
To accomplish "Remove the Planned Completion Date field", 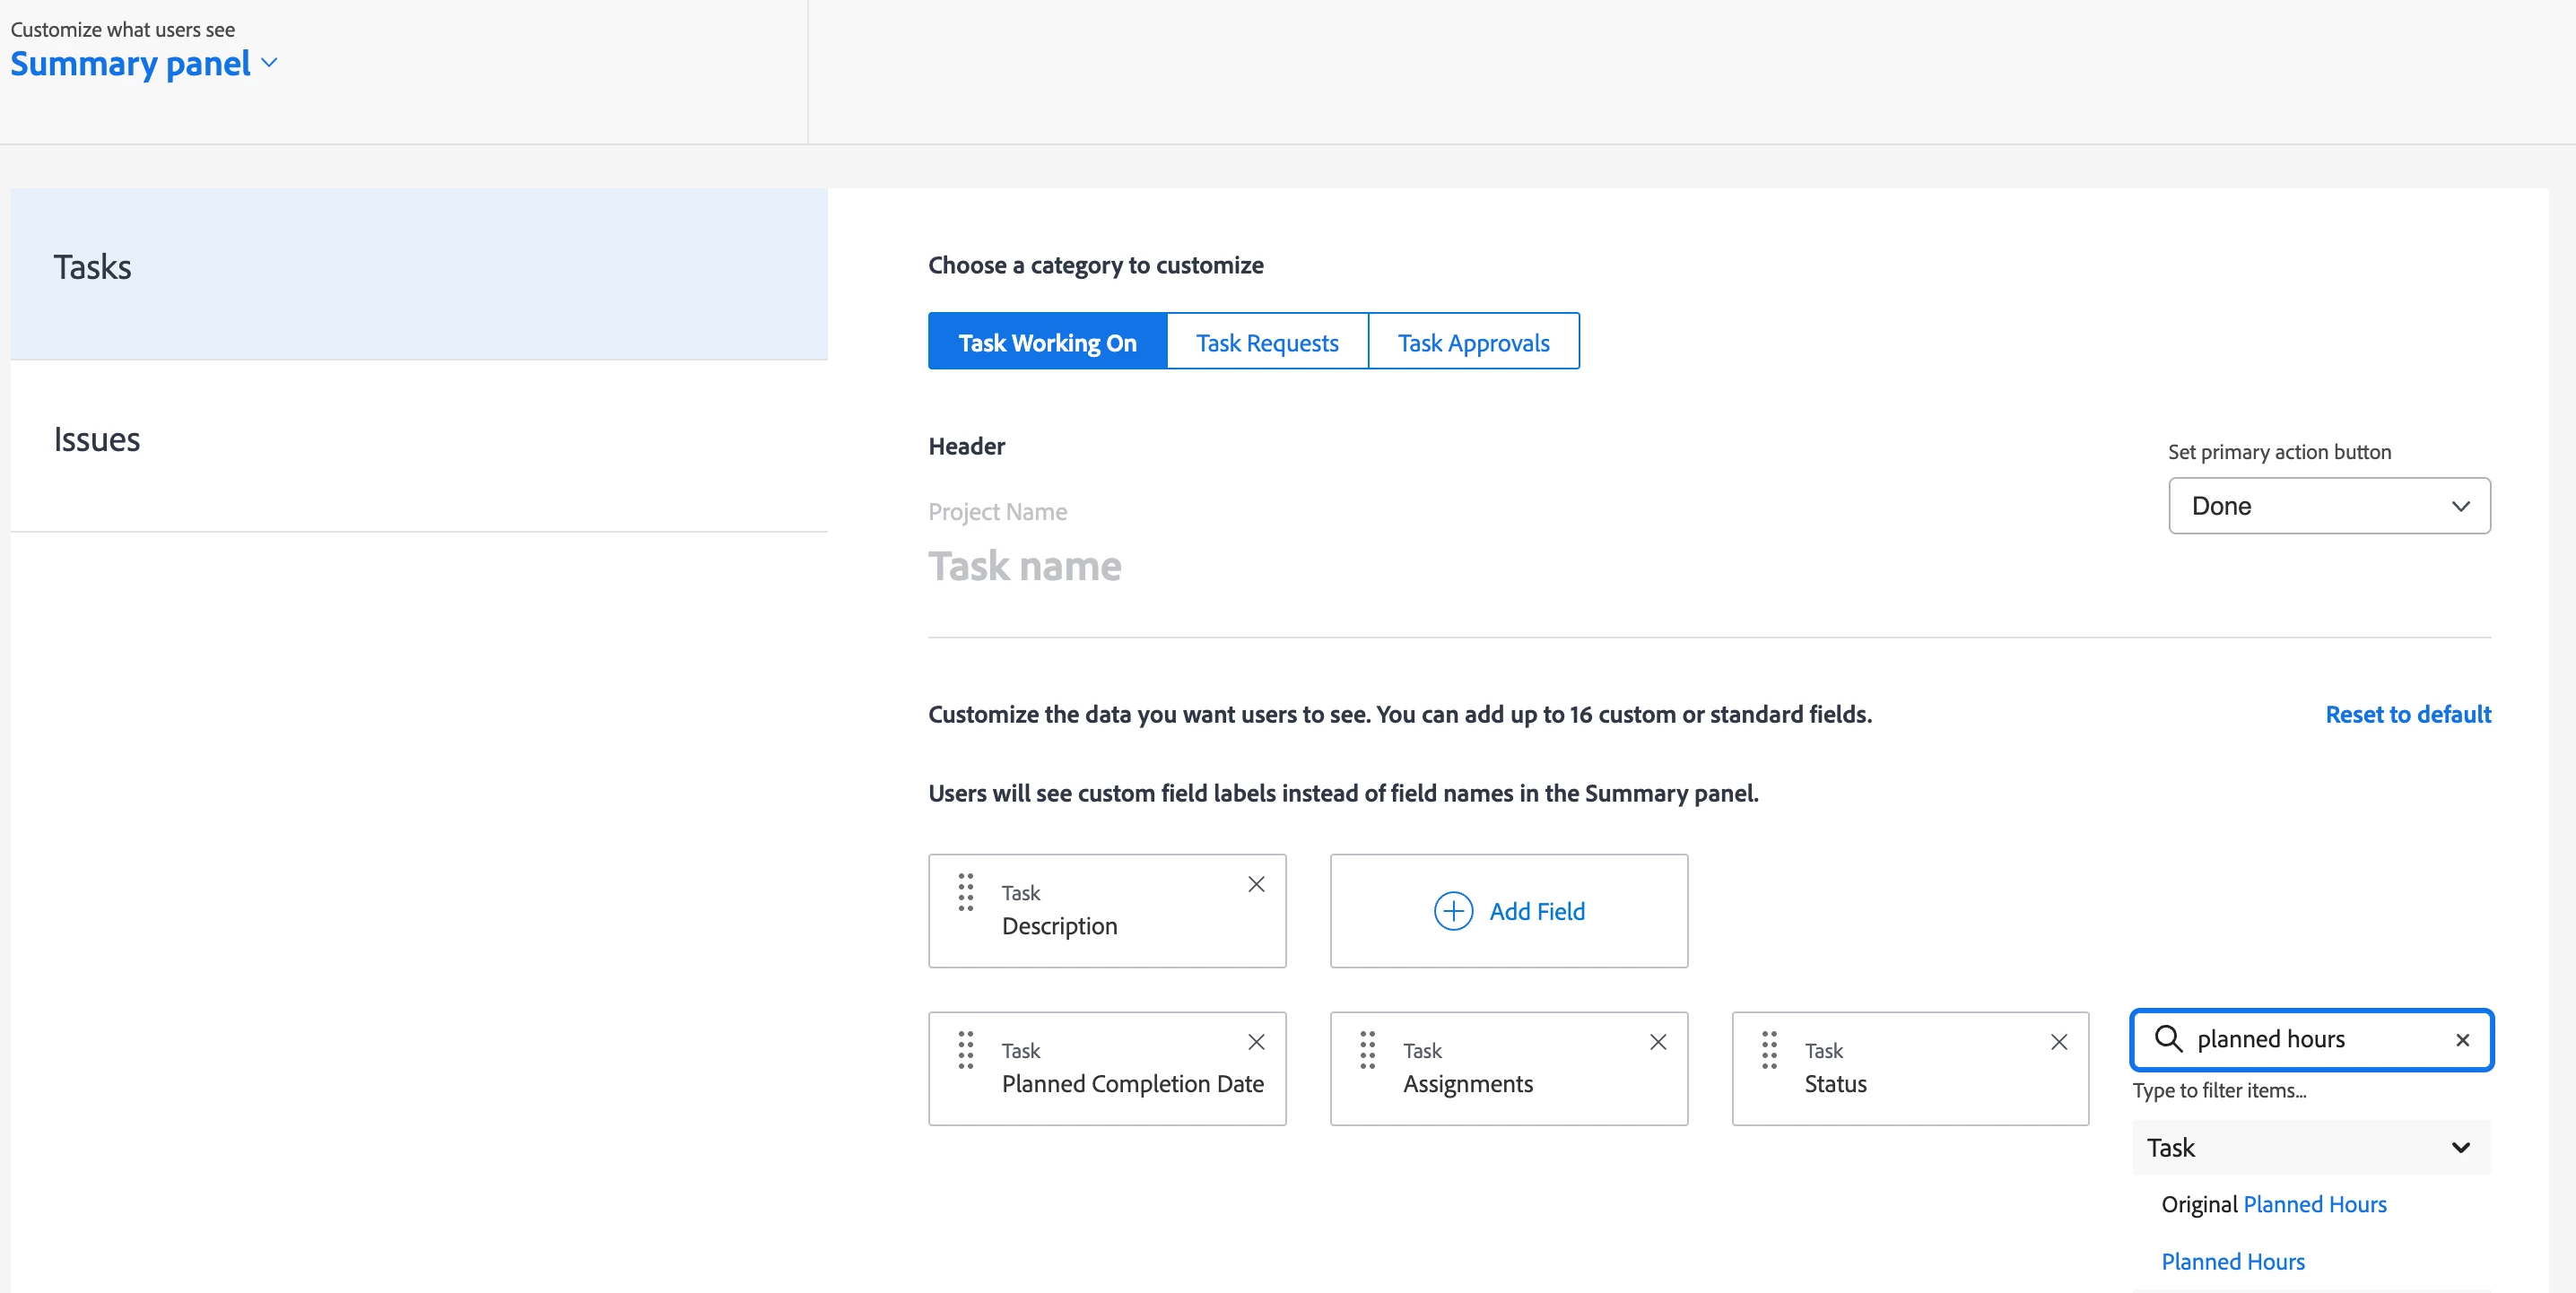I will (1256, 1042).
